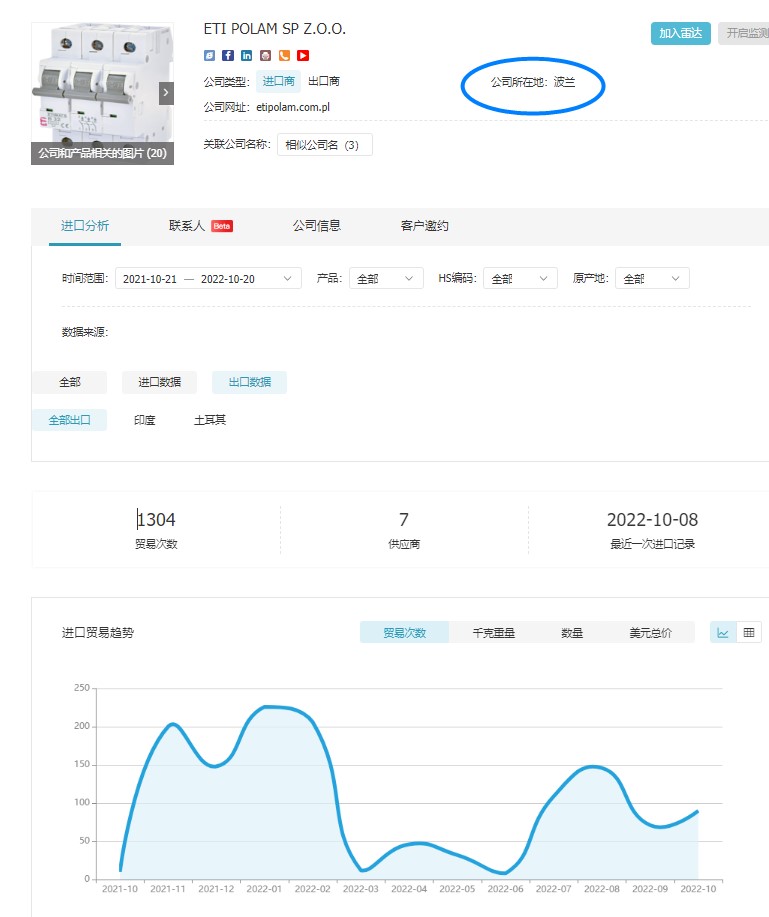769x917 pixels.
Task: Switch to the 进口分析 tab
Action: pos(85,226)
